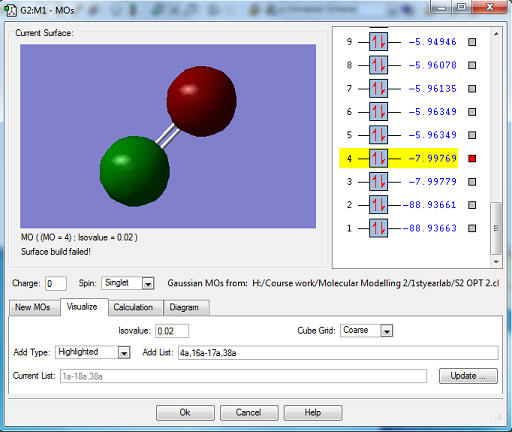Click the occupancy box for orbital 1
512x432 pixels.
[x=378, y=228]
